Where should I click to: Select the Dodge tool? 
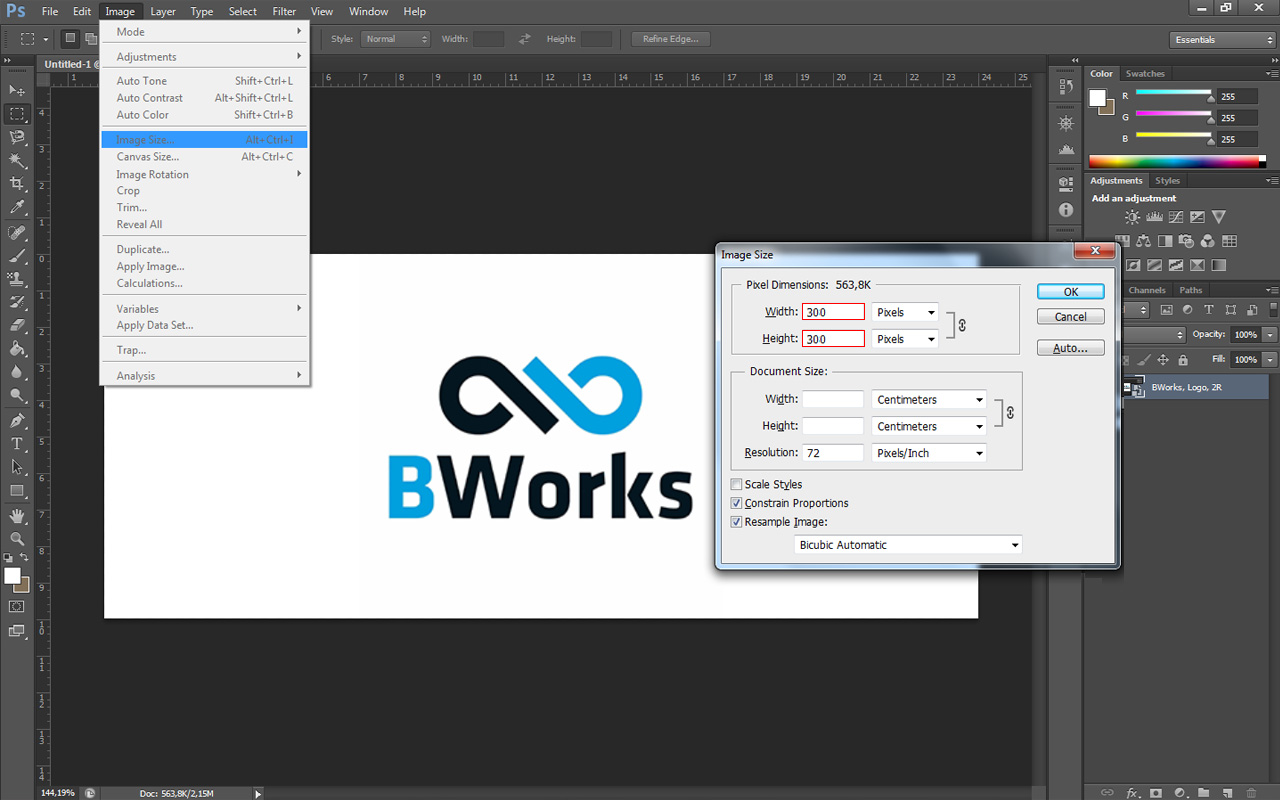click(17, 395)
